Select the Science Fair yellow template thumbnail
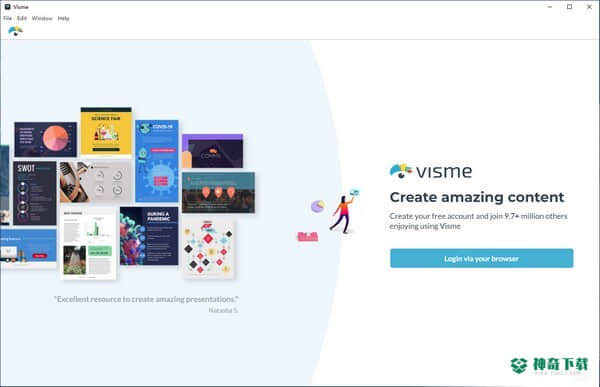 [106, 132]
